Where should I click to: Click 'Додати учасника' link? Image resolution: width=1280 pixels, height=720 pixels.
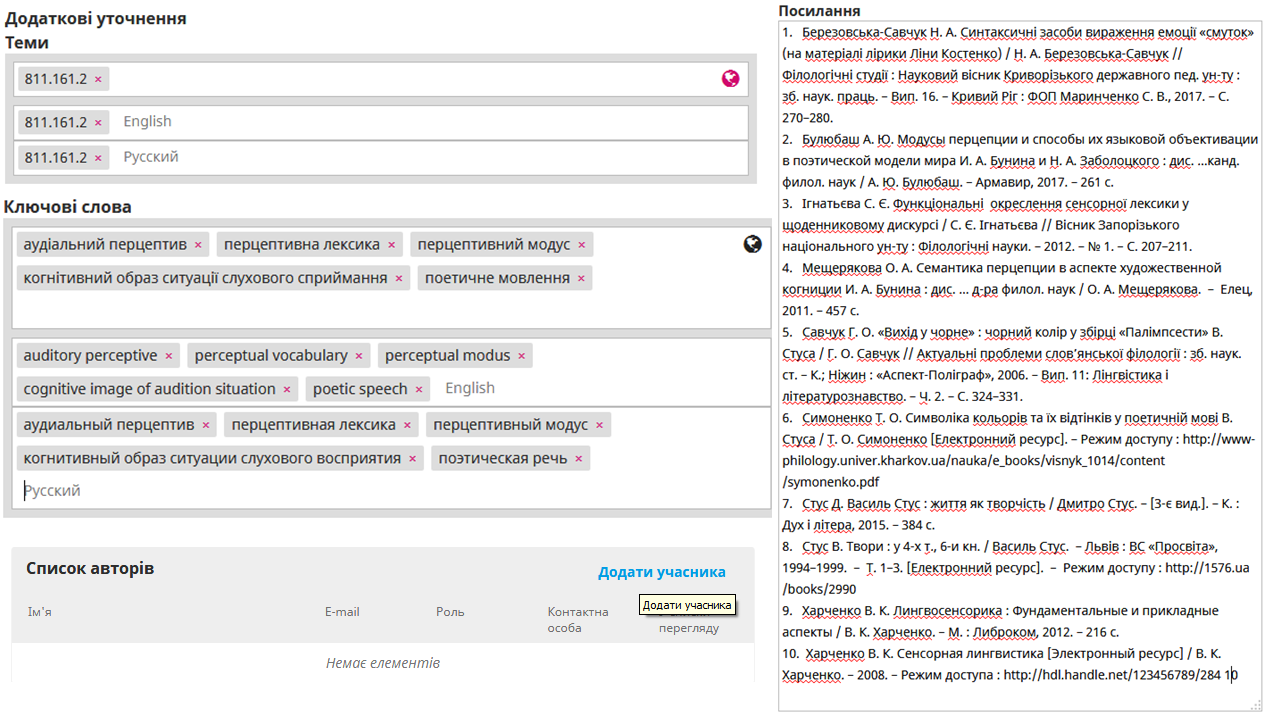click(661, 572)
